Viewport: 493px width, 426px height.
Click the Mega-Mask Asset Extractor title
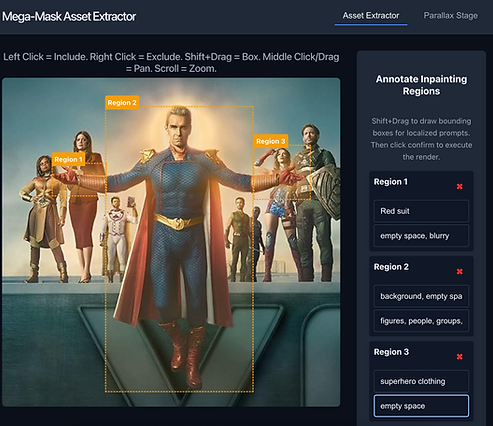point(69,16)
